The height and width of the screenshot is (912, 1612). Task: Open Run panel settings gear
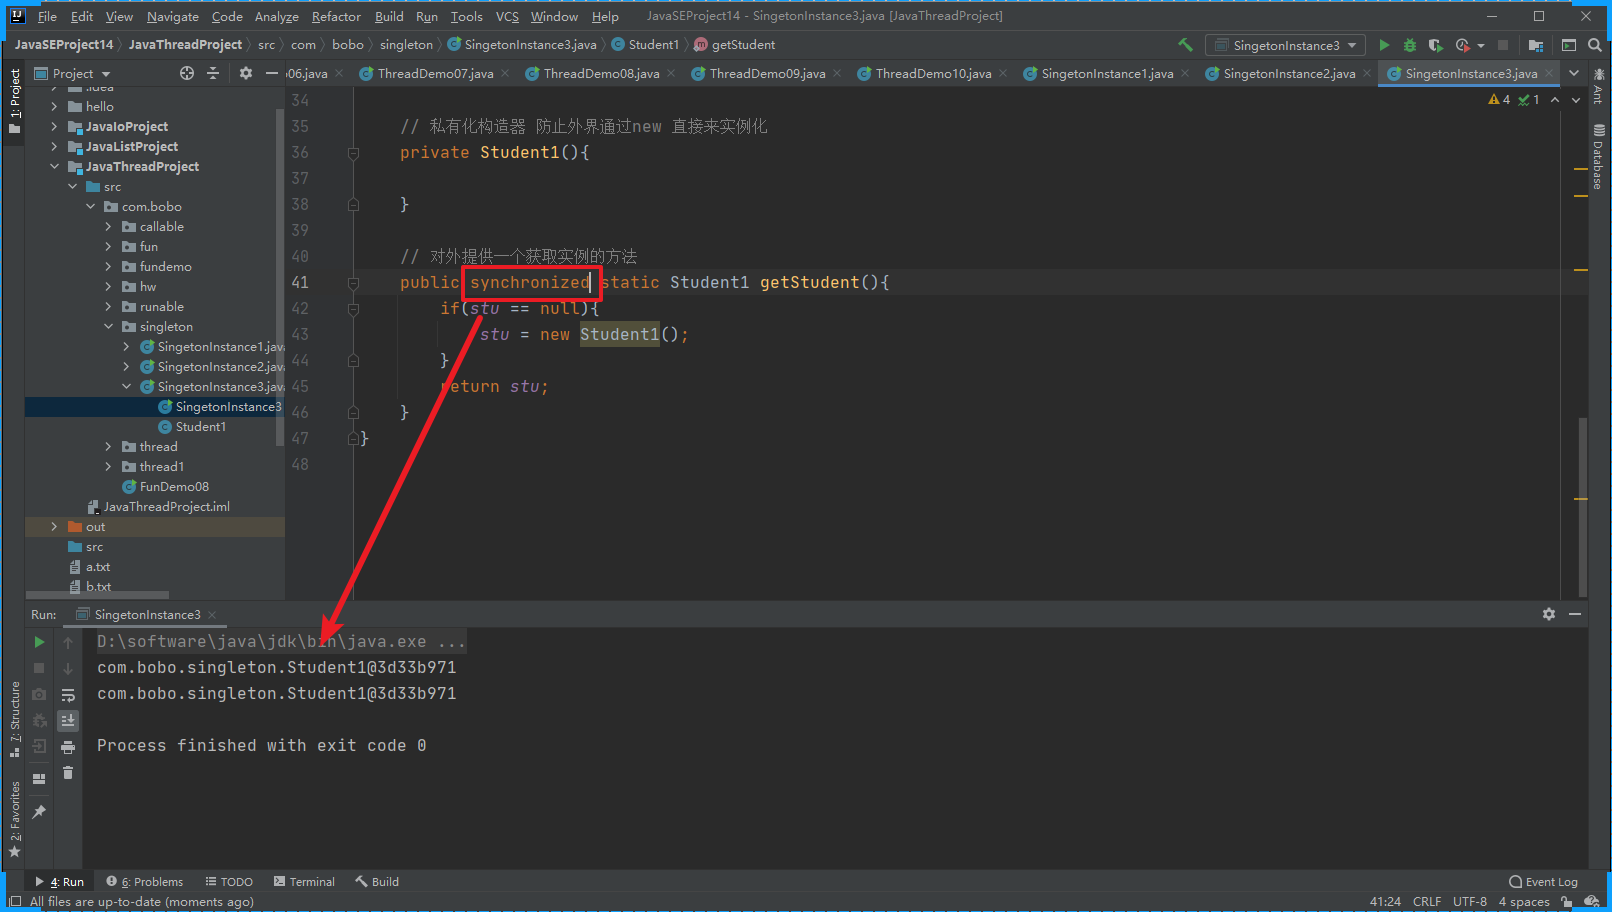pos(1549,614)
